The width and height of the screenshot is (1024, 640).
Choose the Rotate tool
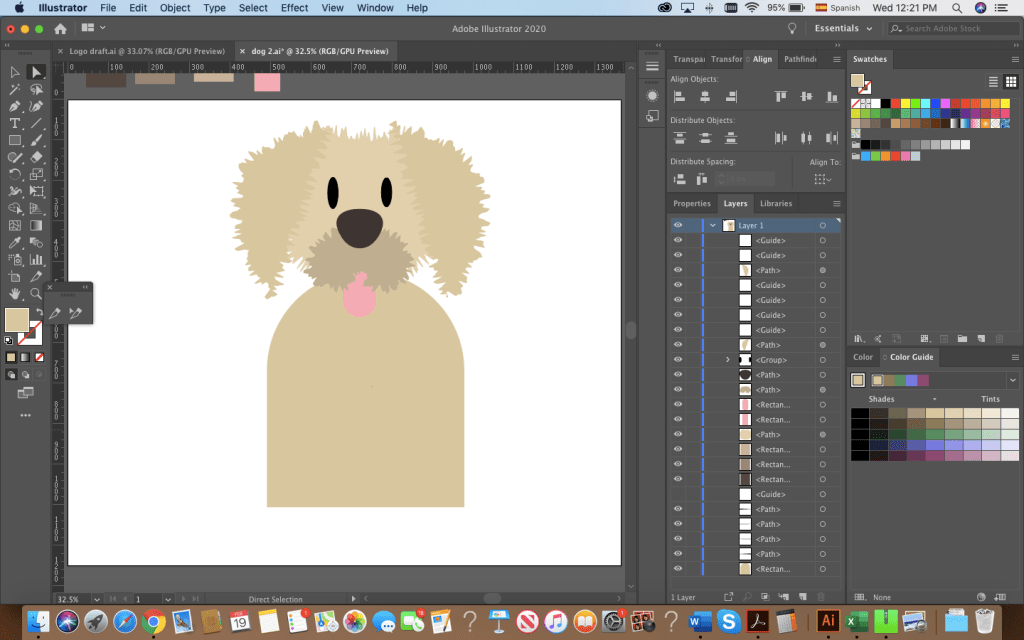15,174
